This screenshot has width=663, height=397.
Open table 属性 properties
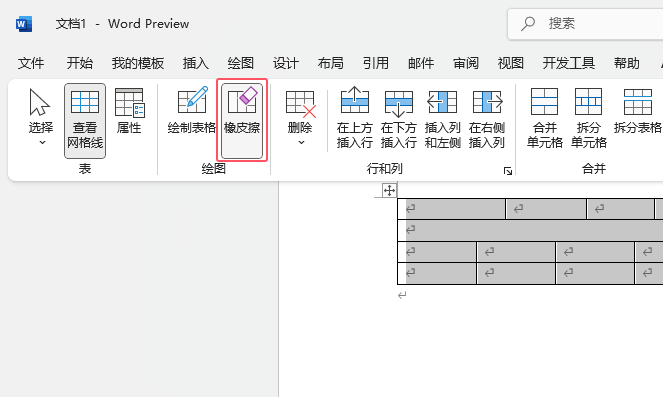[x=129, y=111]
